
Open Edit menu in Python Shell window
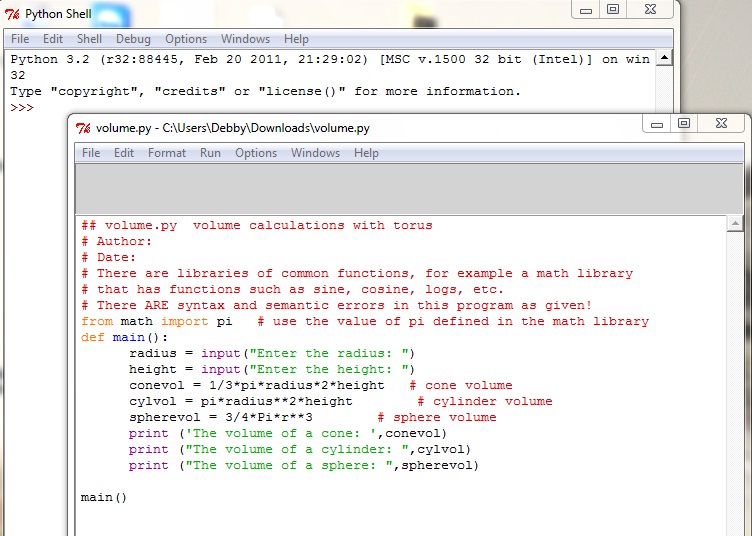[x=53, y=39]
